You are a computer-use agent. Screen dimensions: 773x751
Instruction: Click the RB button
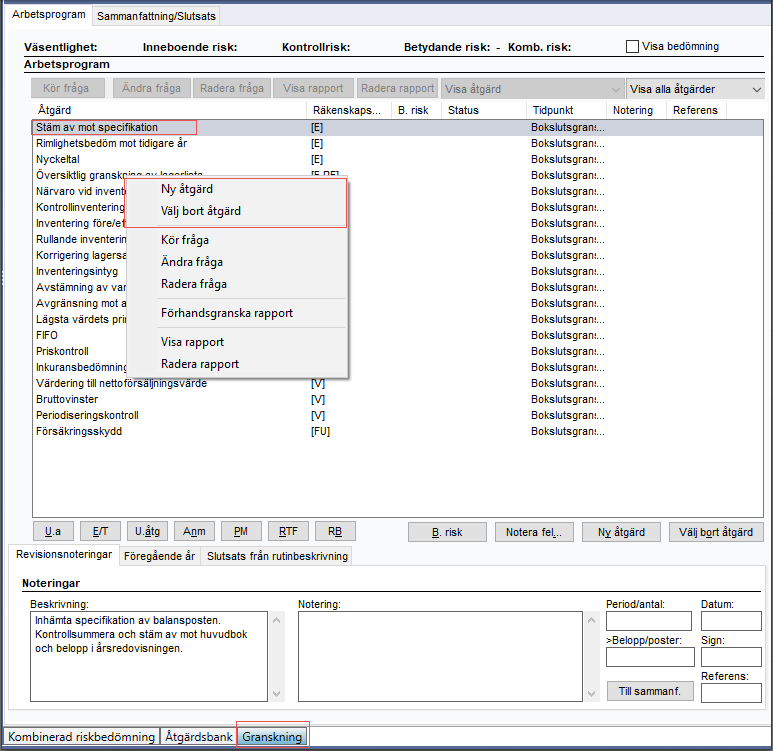point(335,532)
